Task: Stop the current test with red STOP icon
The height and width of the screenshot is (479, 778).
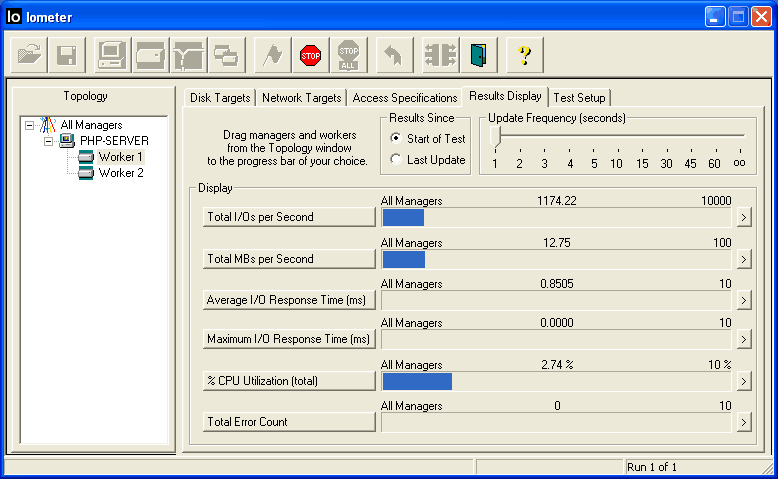Action: click(x=311, y=55)
